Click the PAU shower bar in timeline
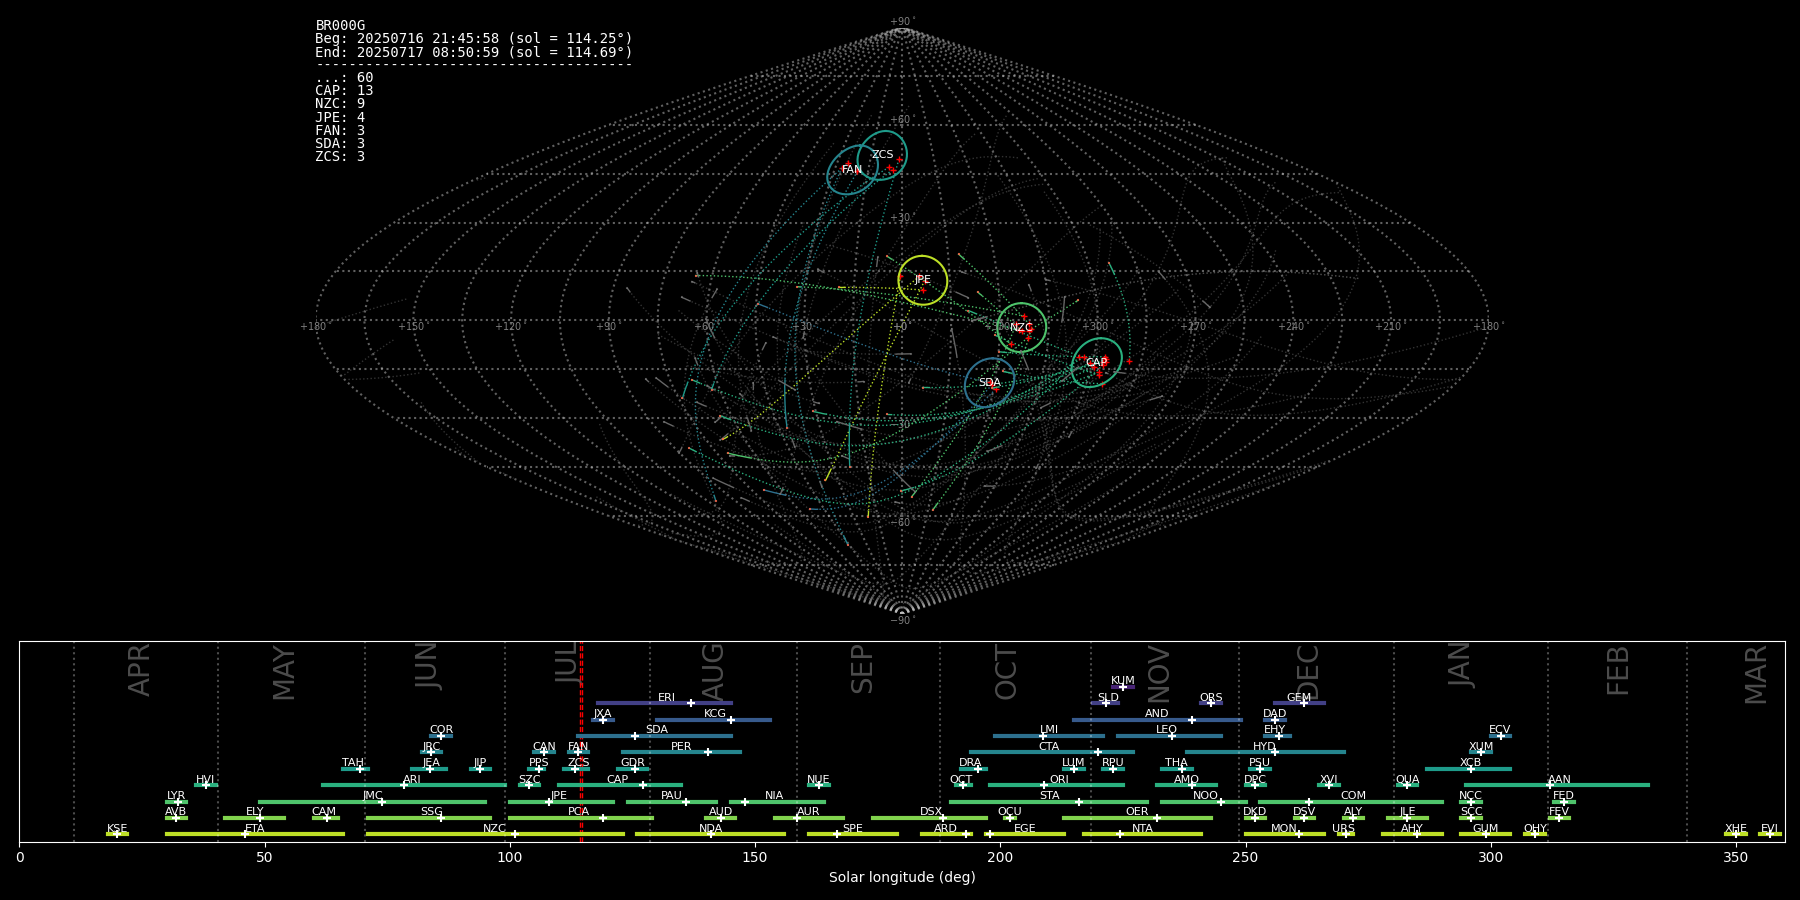Viewport: 1800px width, 900px height. (672, 801)
